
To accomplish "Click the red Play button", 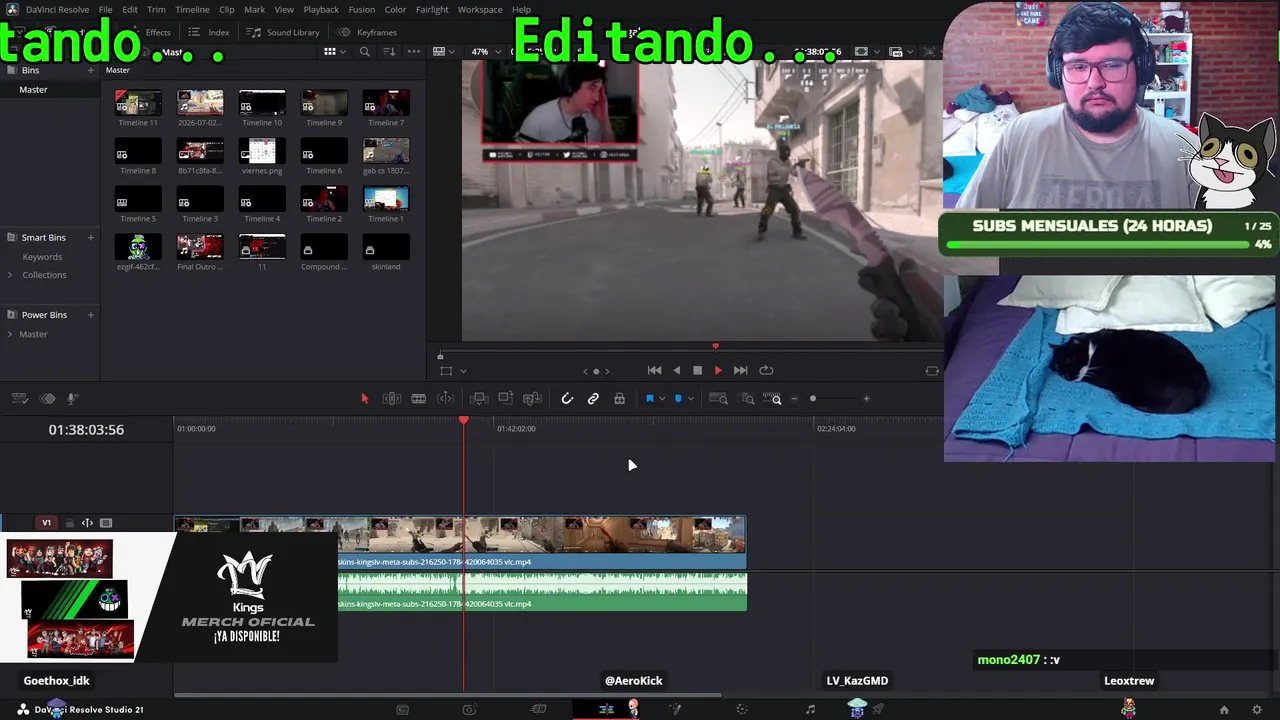I will pos(718,370).
